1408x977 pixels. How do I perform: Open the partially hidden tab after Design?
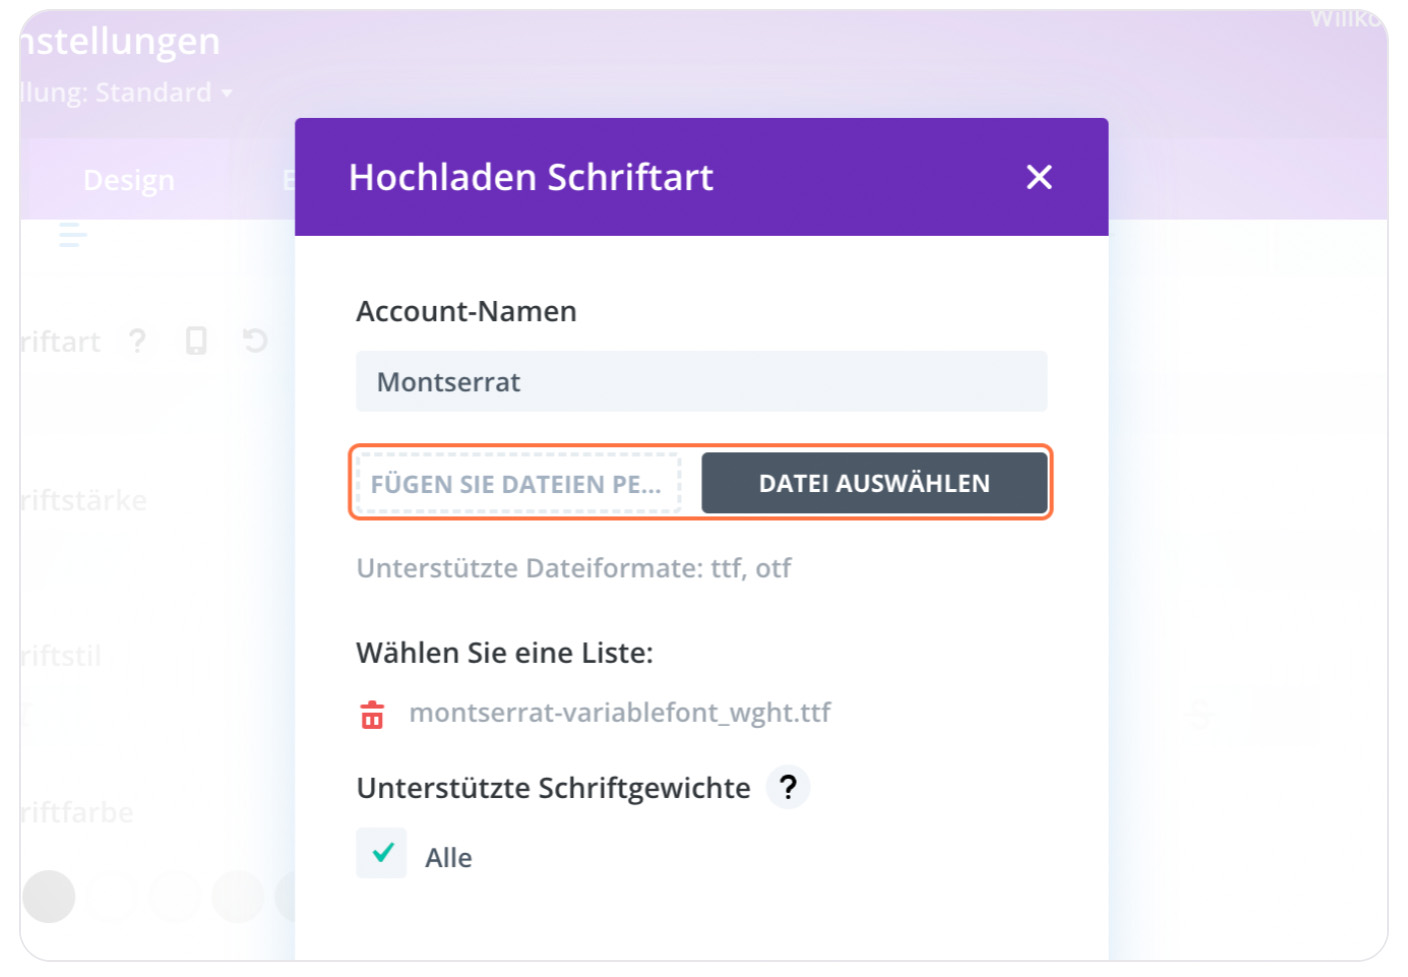pos(288,180)
